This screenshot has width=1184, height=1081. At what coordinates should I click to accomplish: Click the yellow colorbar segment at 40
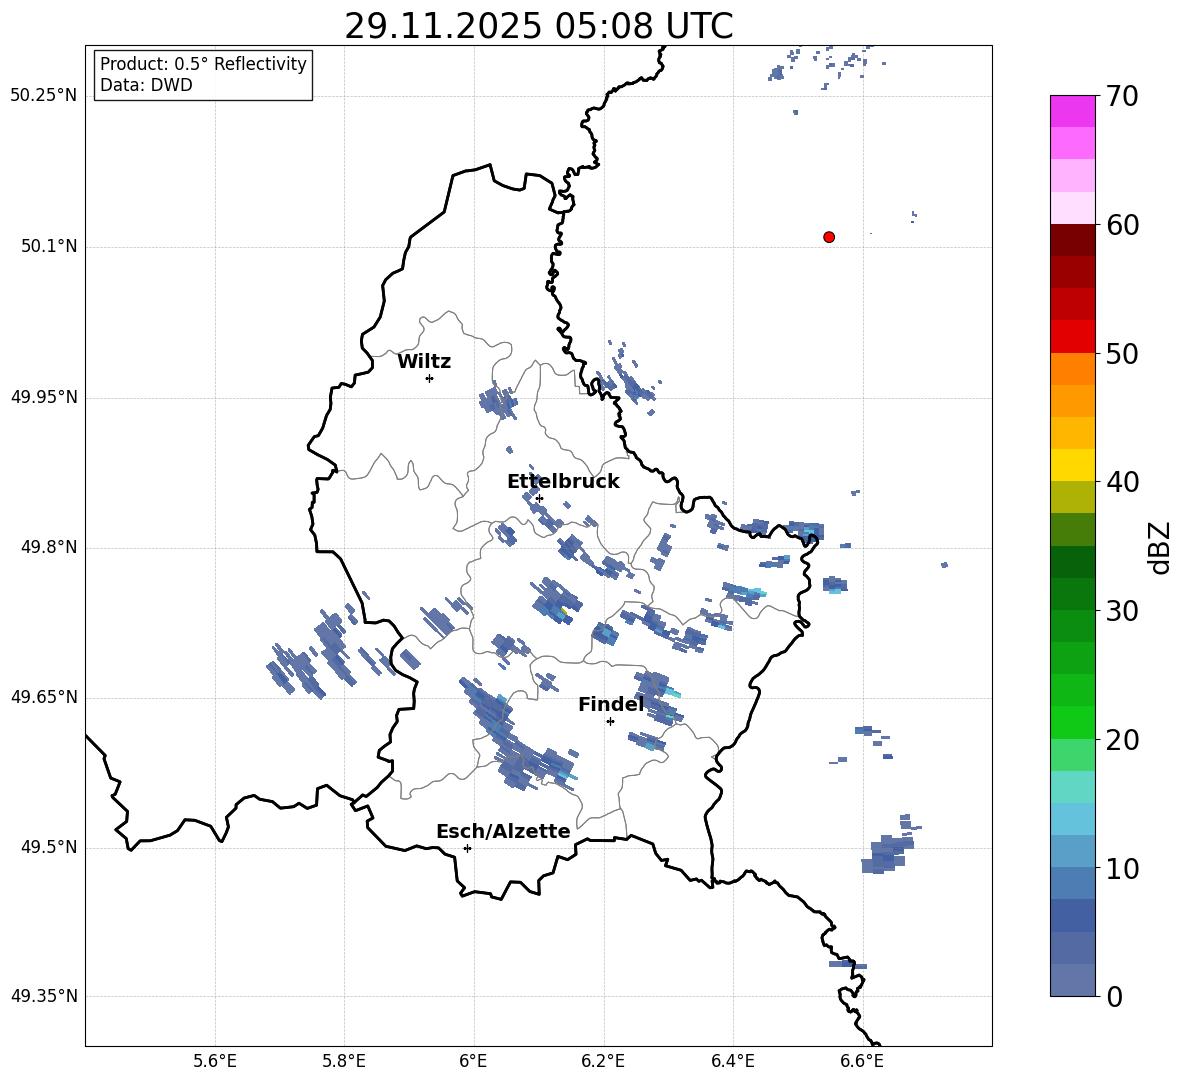pyautogui.click(x=1073, y=465)
